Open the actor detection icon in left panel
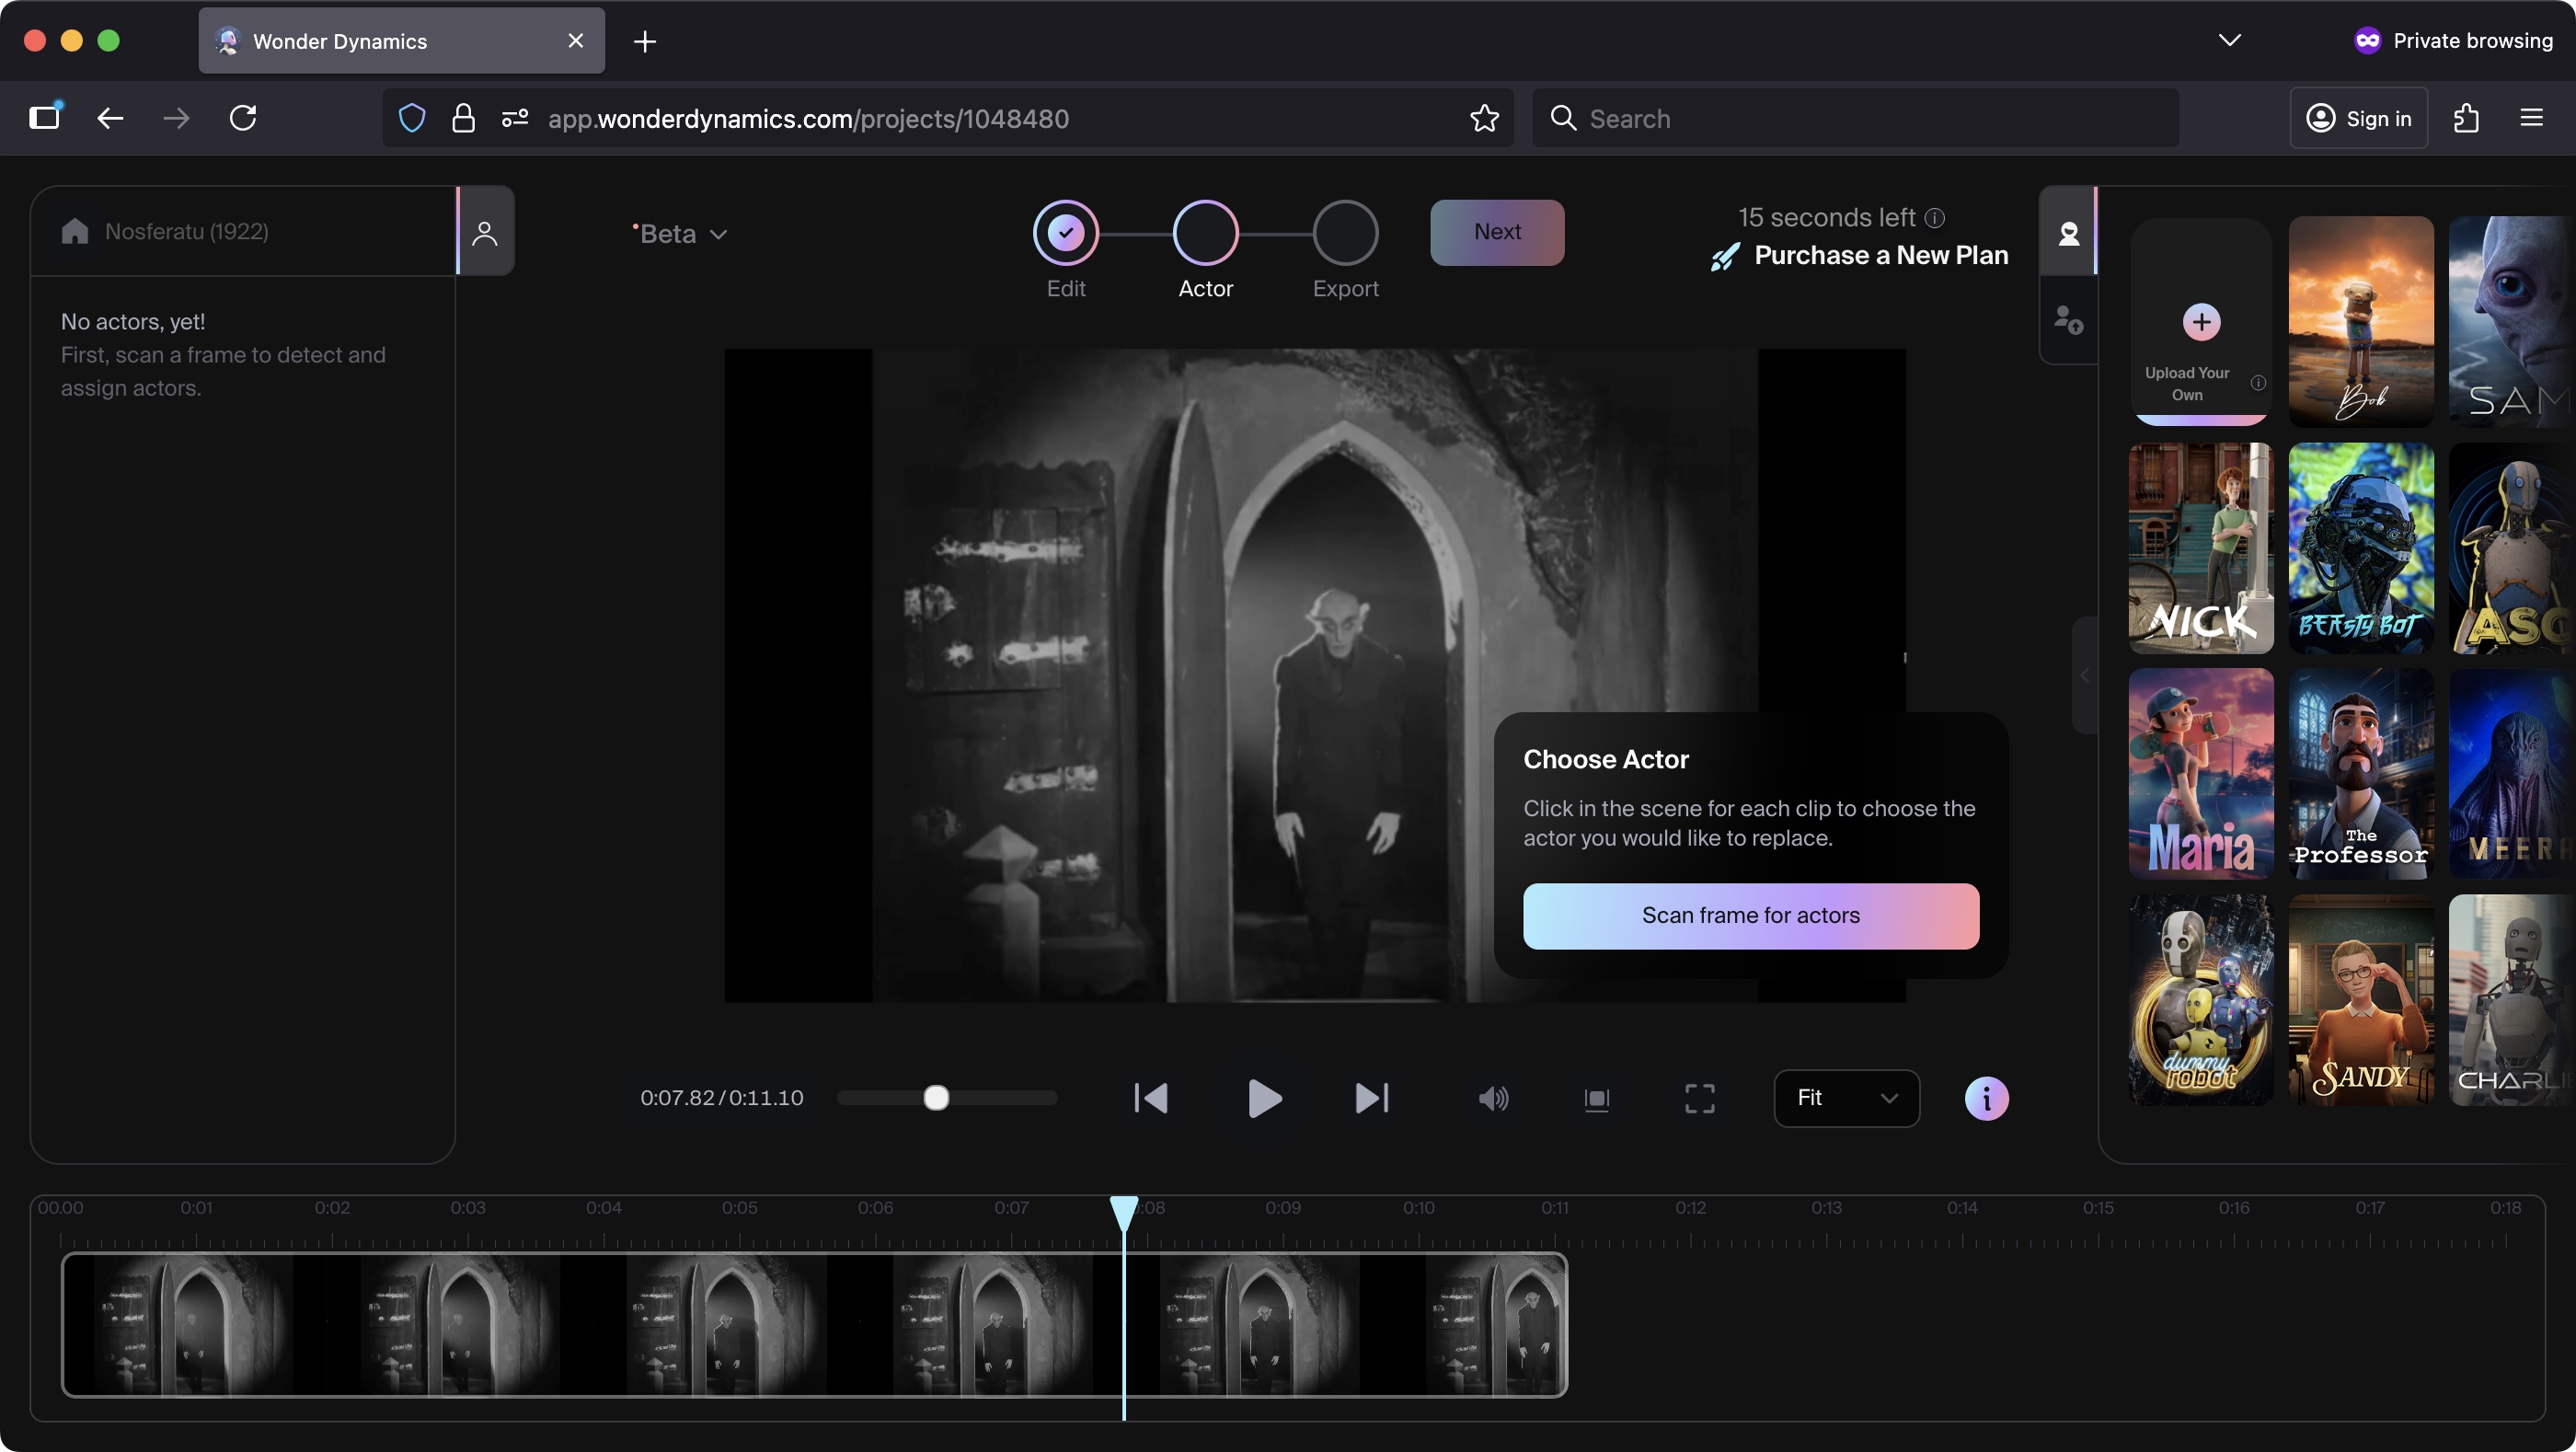2576x1452 pixels. 485,231
